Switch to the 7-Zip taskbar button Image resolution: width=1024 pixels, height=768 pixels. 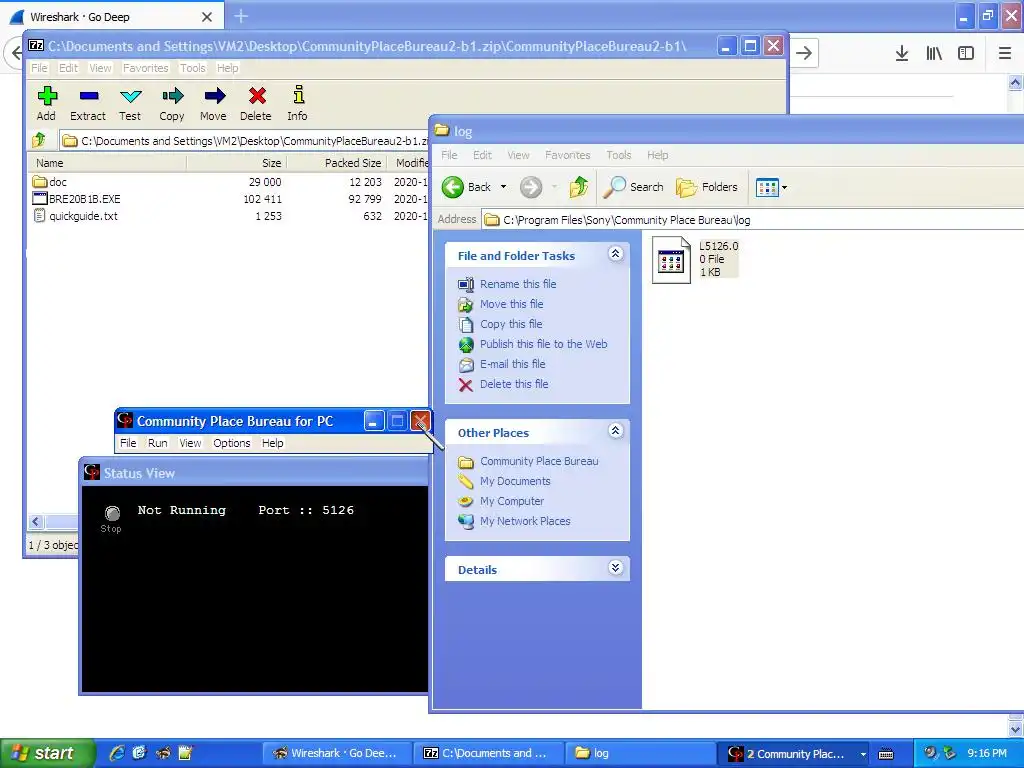tap(487, 753)
